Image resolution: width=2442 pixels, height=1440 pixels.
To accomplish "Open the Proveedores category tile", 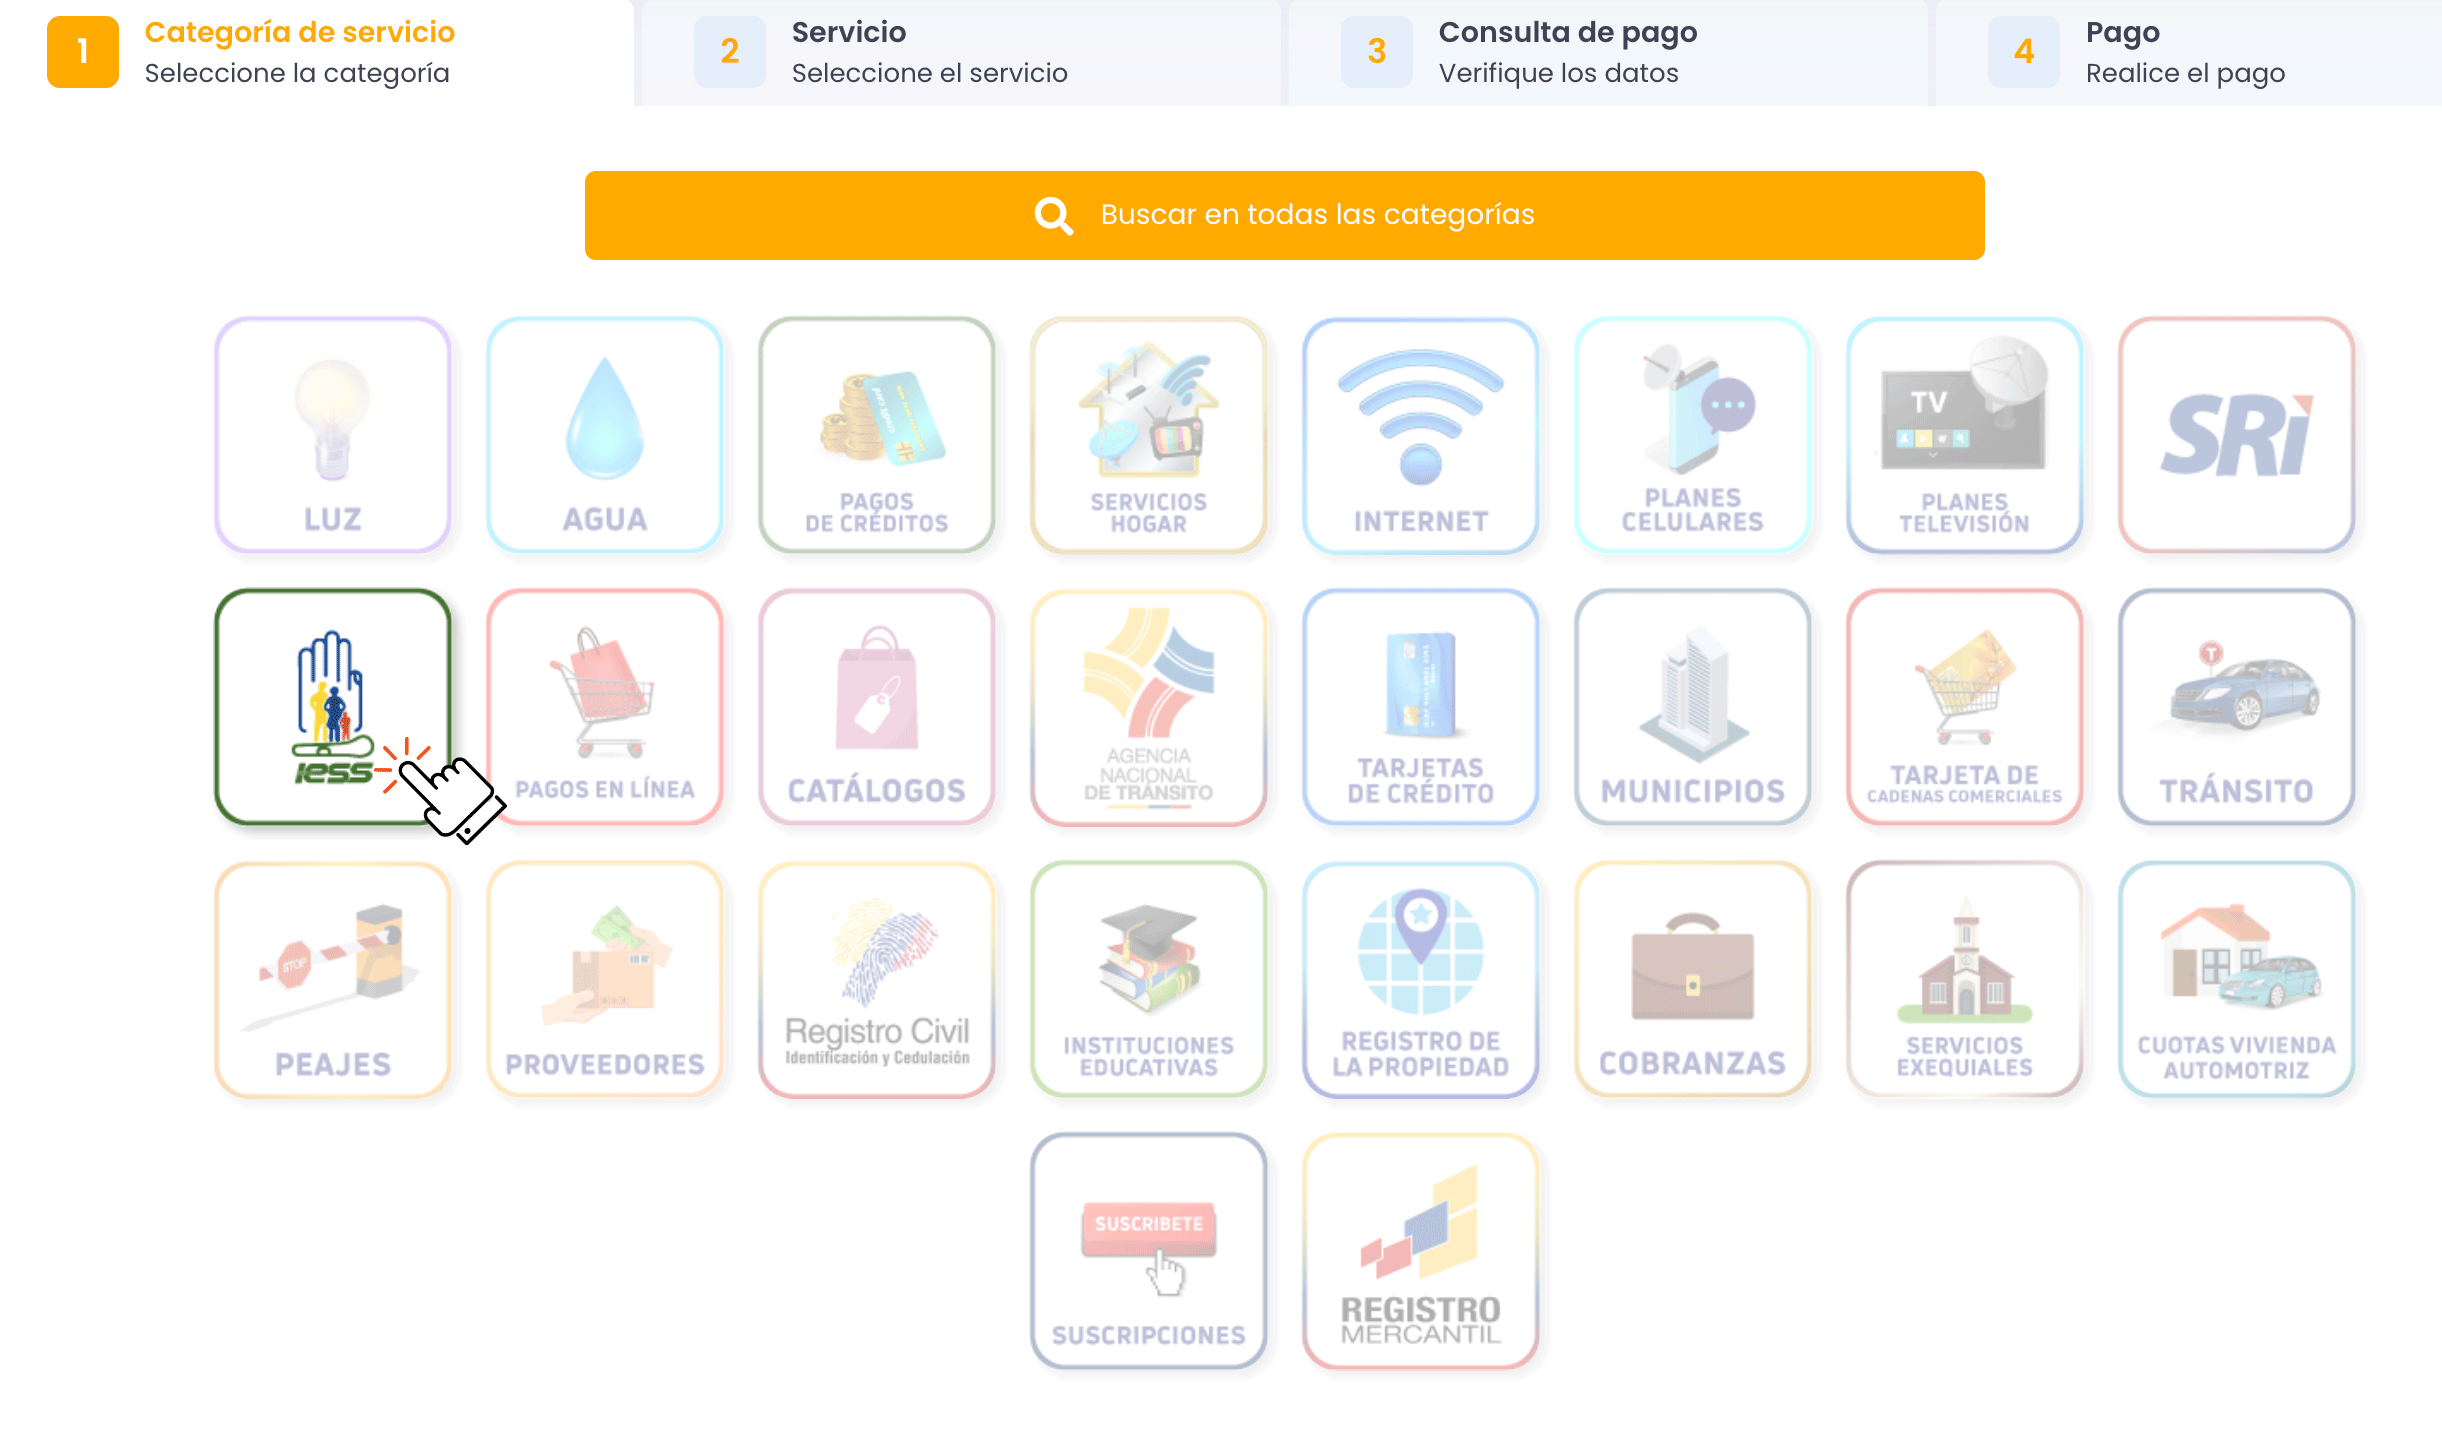I will (605, 979).
